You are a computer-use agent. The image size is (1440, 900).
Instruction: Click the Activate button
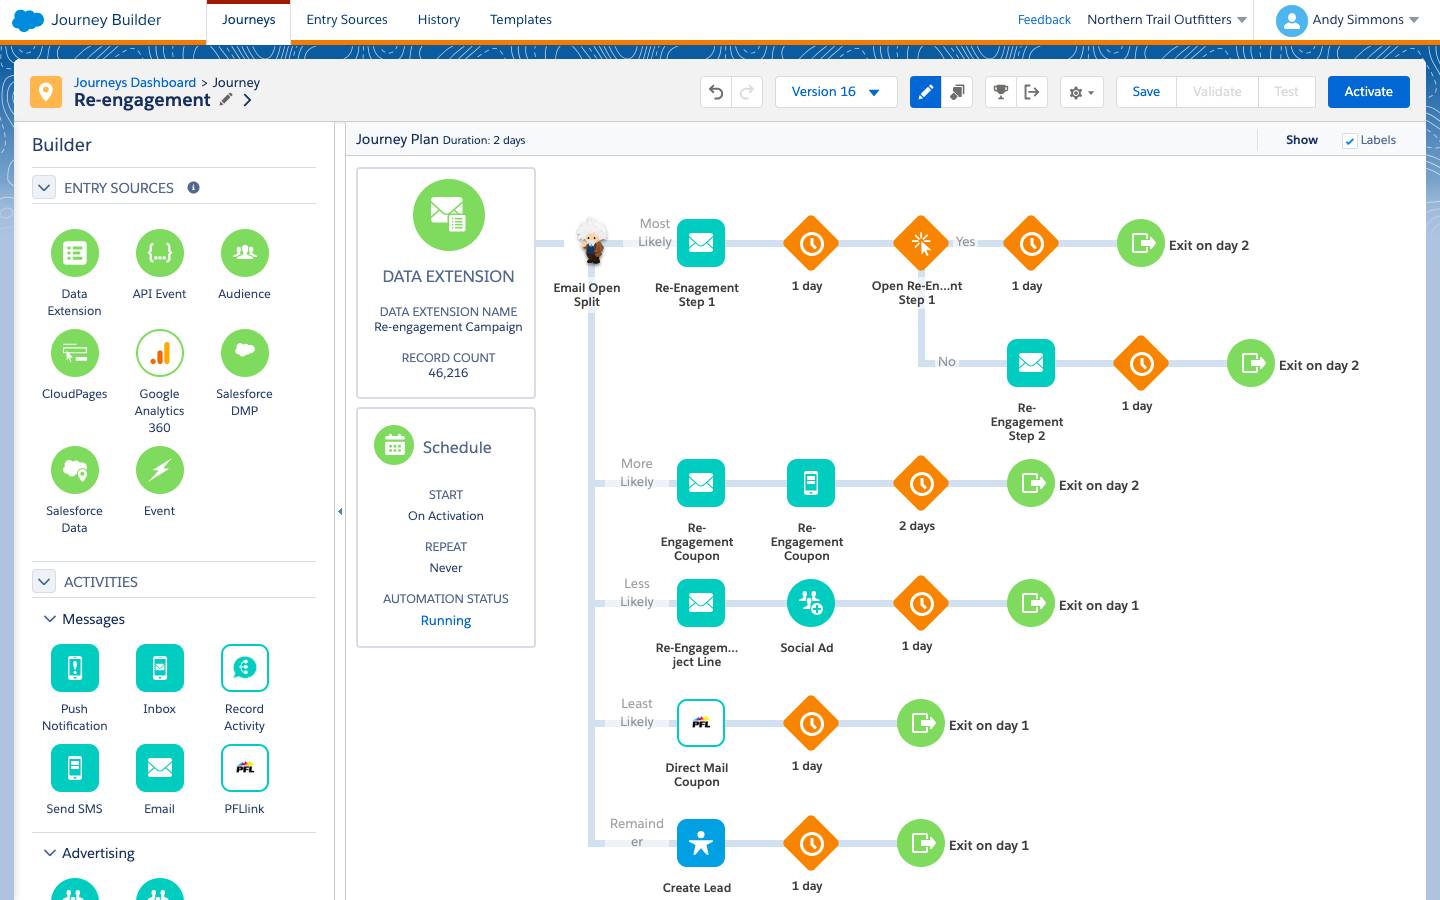pyautogui.click(x=1368, y=92)
